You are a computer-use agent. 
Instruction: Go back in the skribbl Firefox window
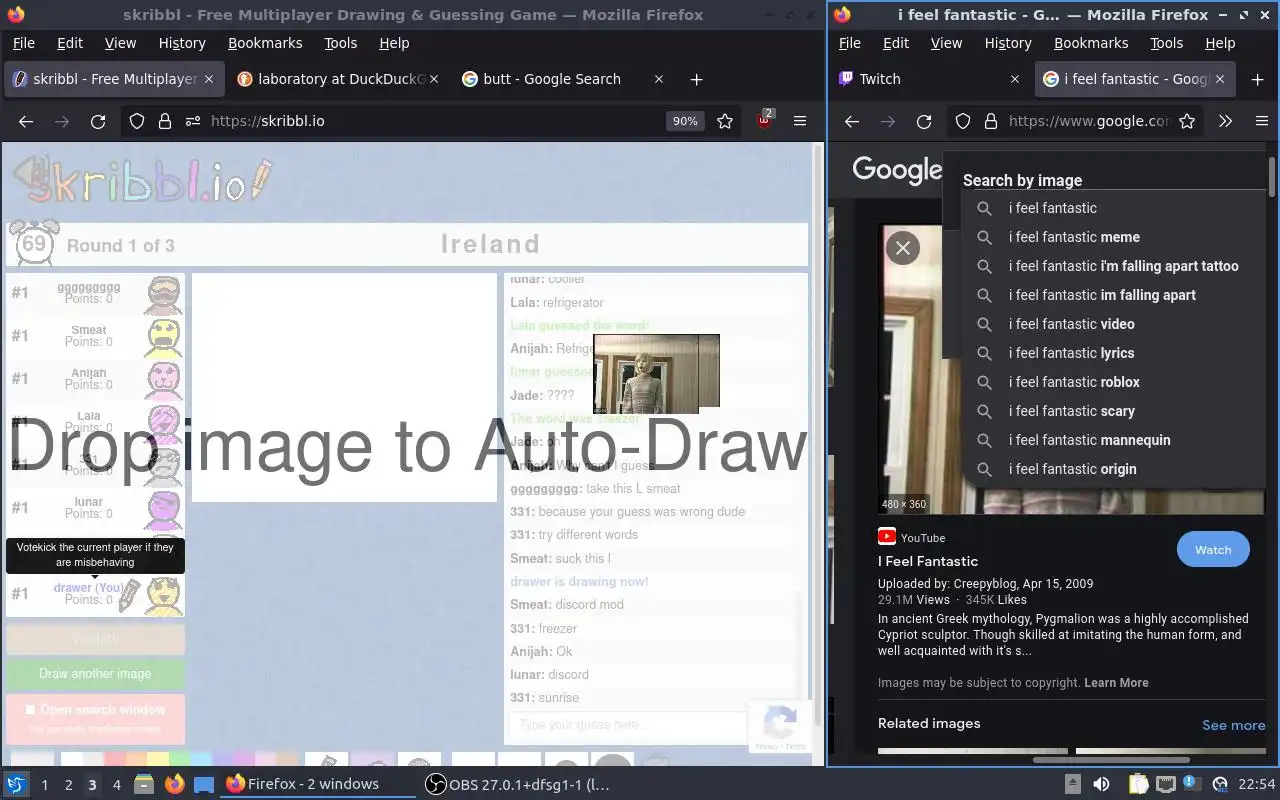point(26,121)
